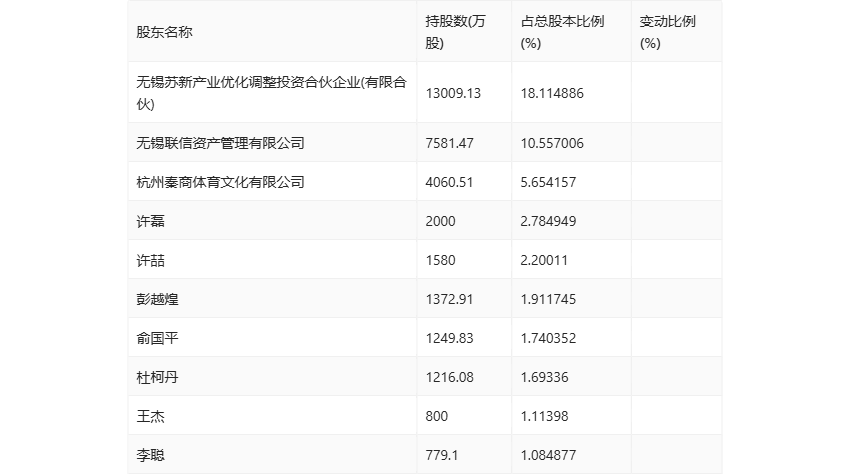Click the 变动比例(%) column header
This screenshot has width=850, height=474.
(667, 32)
